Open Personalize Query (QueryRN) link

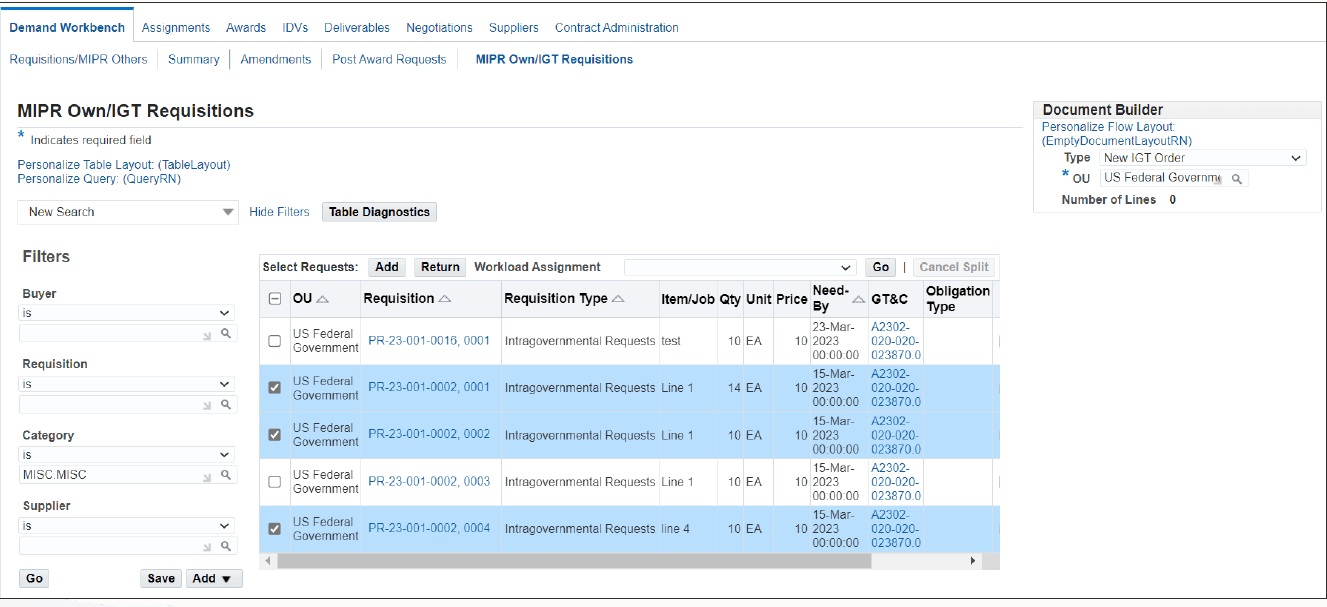click(x=99, y=179)
